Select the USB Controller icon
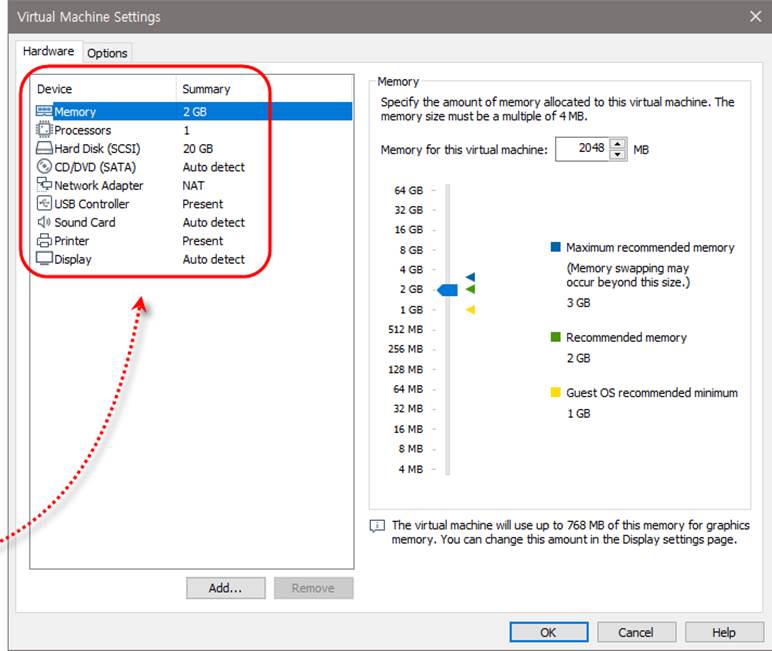Viewport: 772px width, 651px height. pos(44,204)
